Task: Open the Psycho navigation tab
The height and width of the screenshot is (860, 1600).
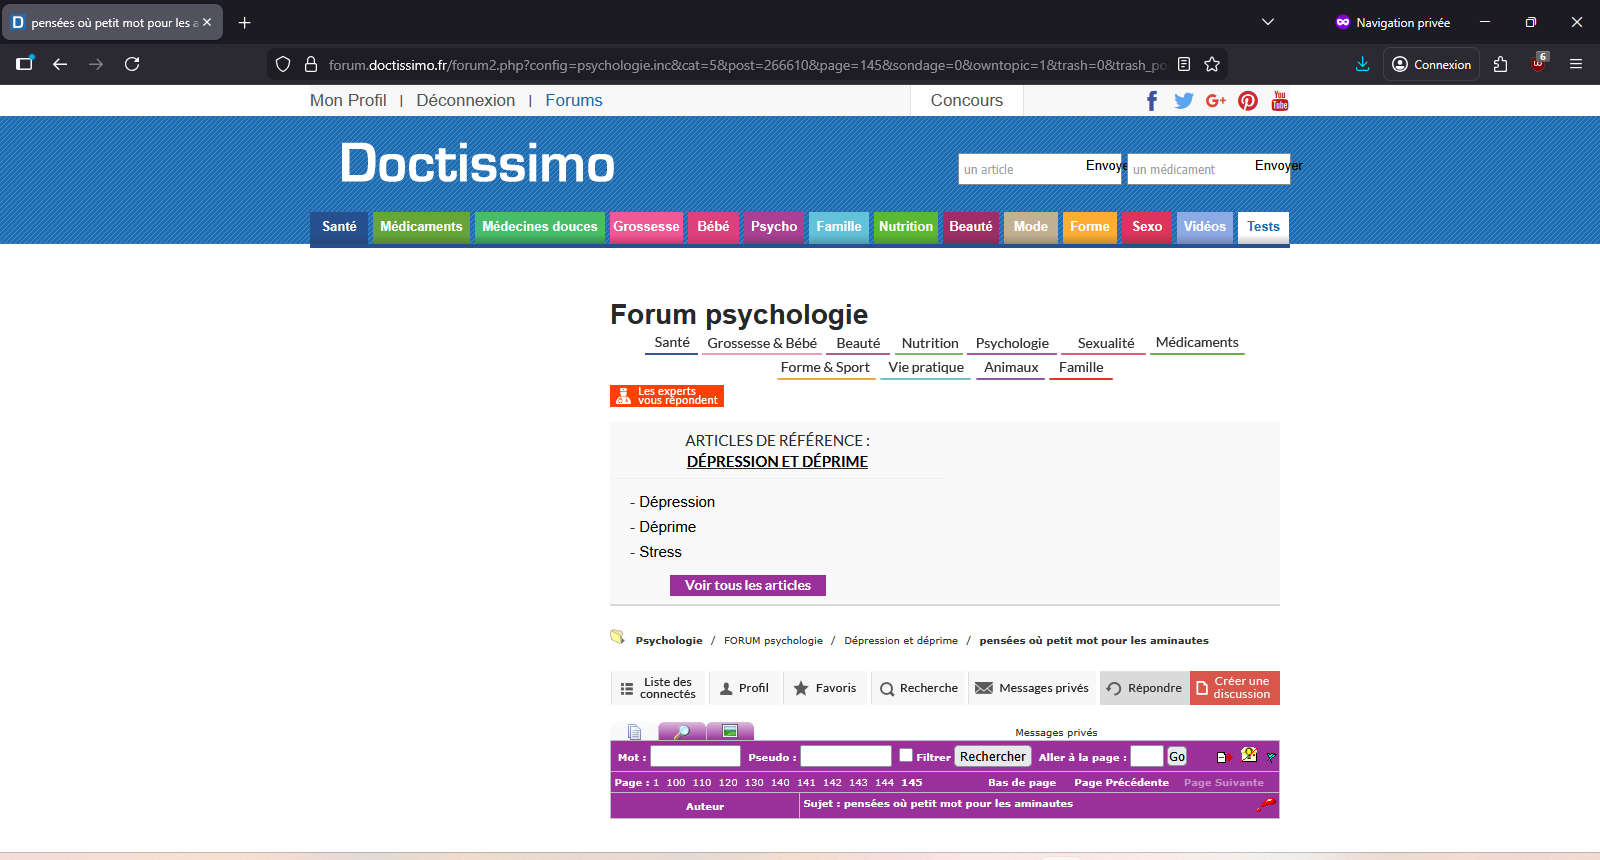Action: 774,227
